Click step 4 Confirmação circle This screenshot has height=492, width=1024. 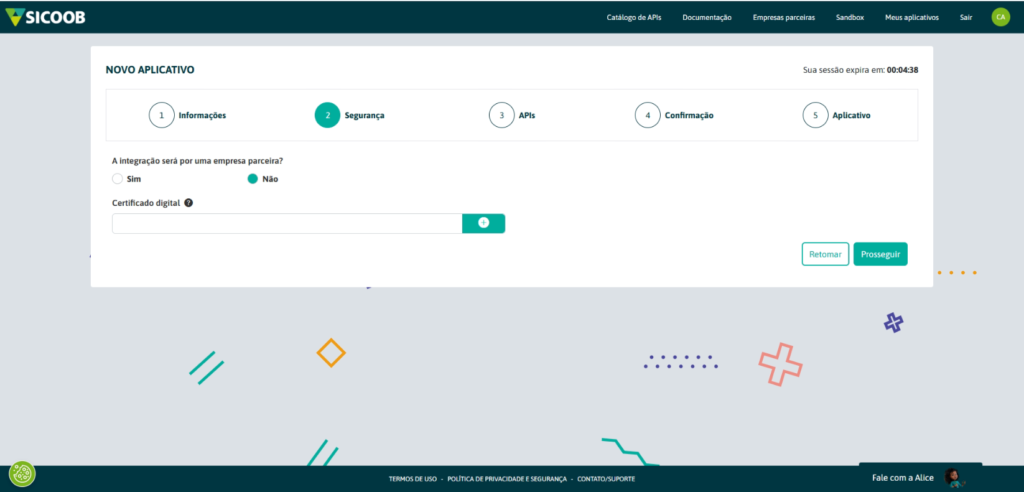coord(647,115)
